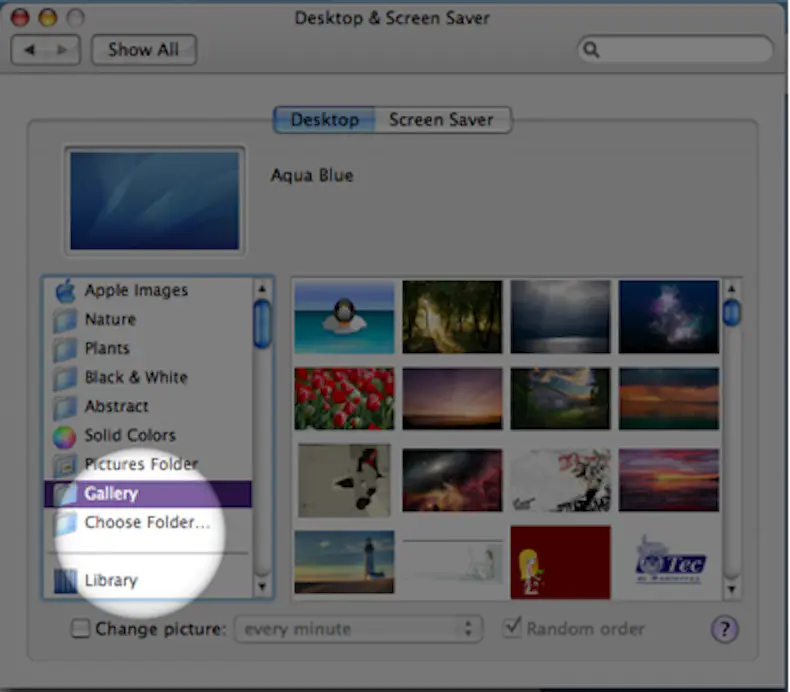Click the search magnifier icon
The width and height of the screenshot is (790, 692).
(591, 49)
